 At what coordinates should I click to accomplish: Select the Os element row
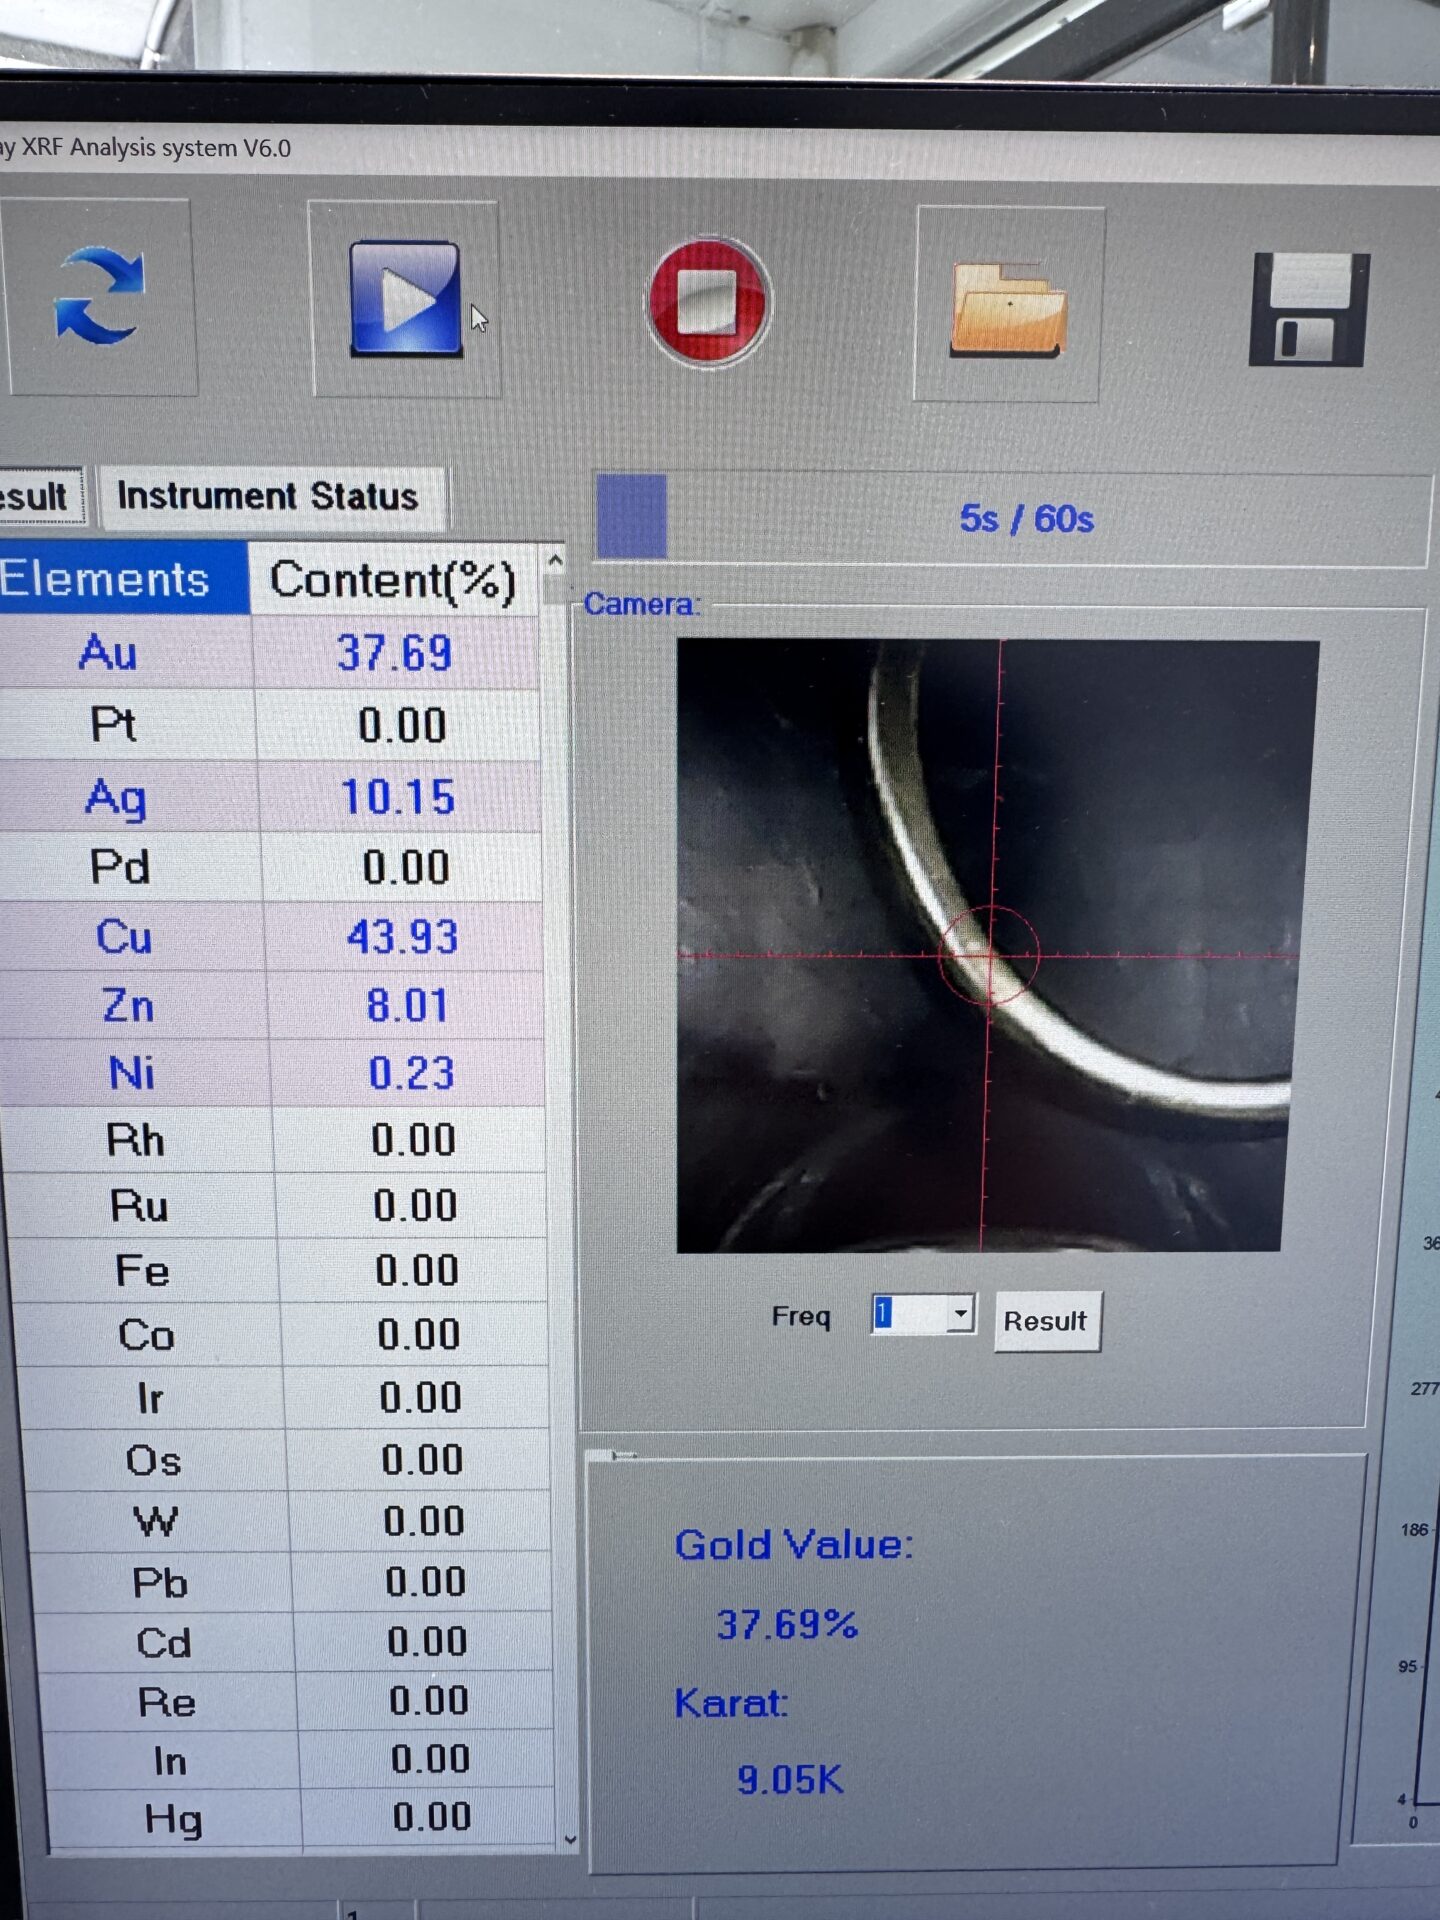point(288,1460)
